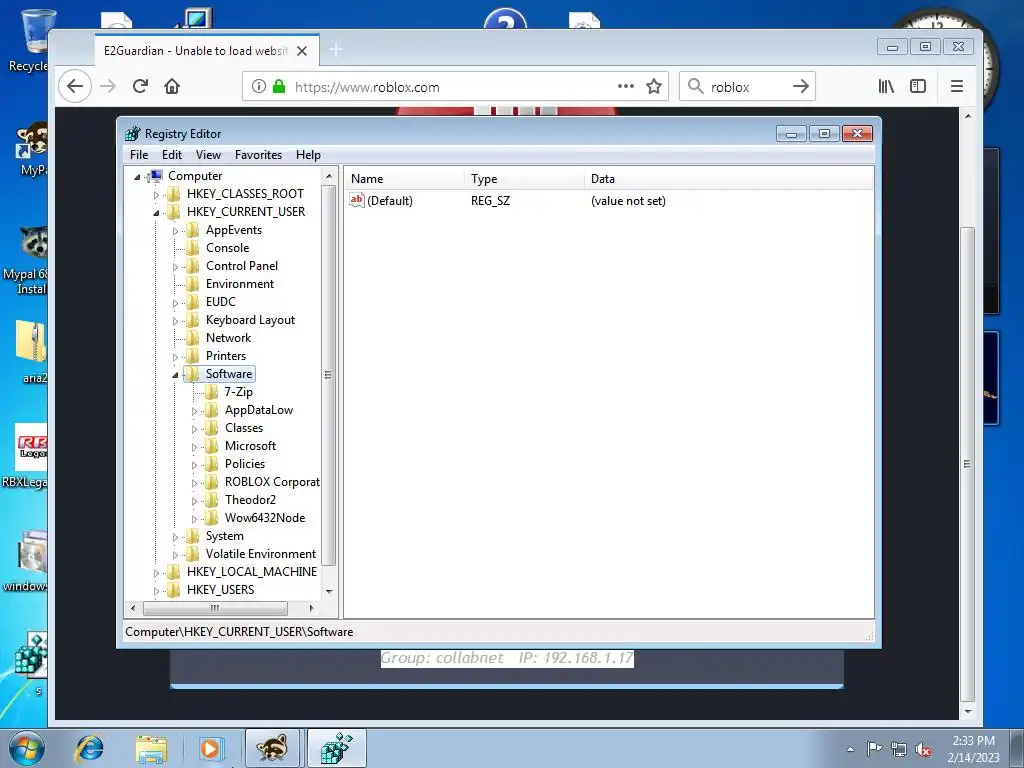Launch Internet Explorer from taskbar
Image resolution: width=1024 pixels, height=768 pixels.
coord(89,748)
